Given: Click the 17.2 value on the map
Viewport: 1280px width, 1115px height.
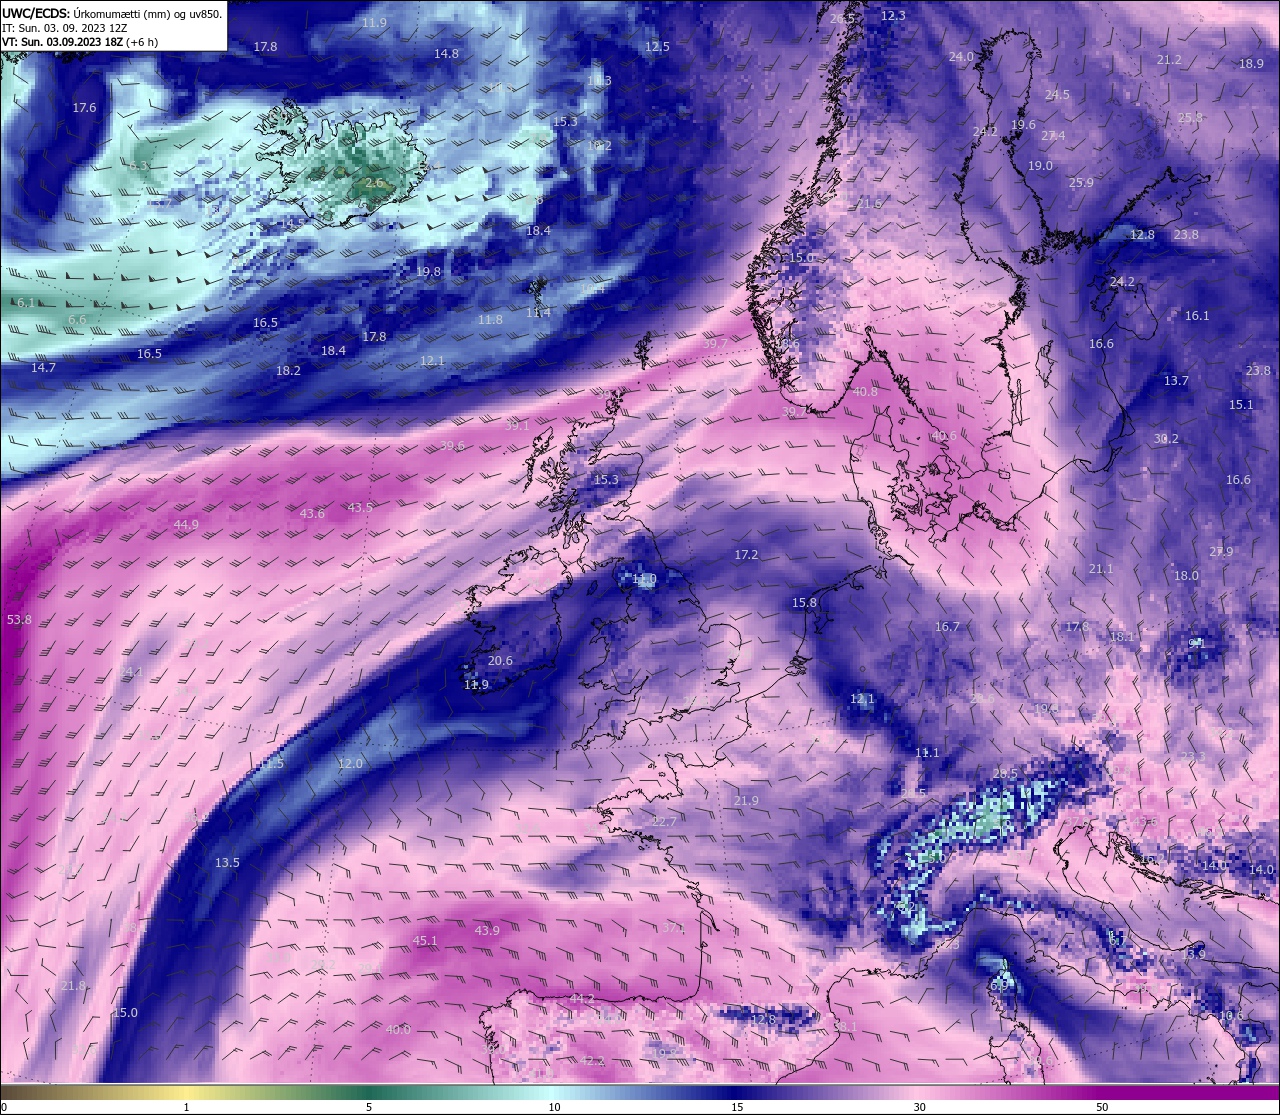Looking at the screenshot, I should 746,555.
